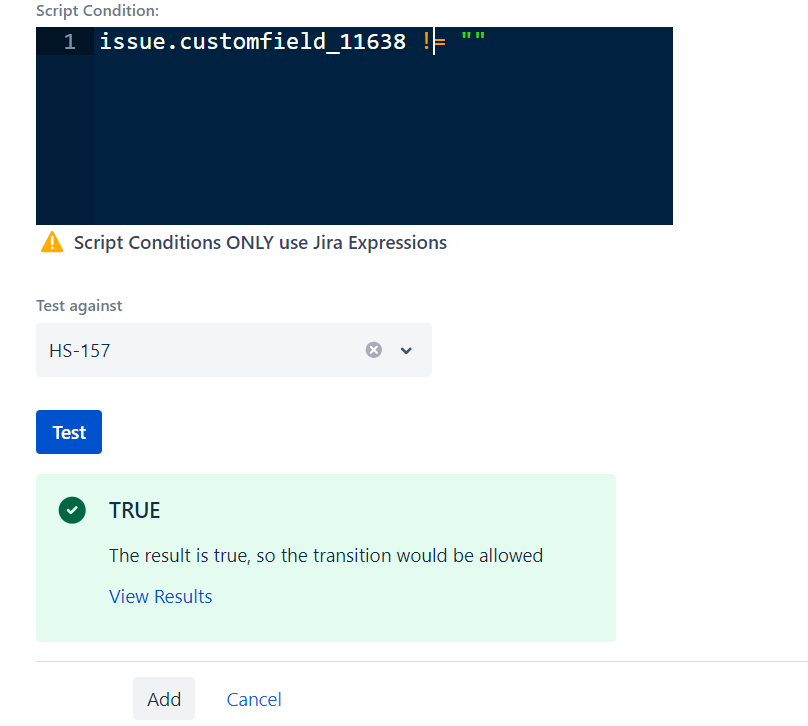The image size is (808, 726).
Task: Open the View Results link
Action: [160, 596]
